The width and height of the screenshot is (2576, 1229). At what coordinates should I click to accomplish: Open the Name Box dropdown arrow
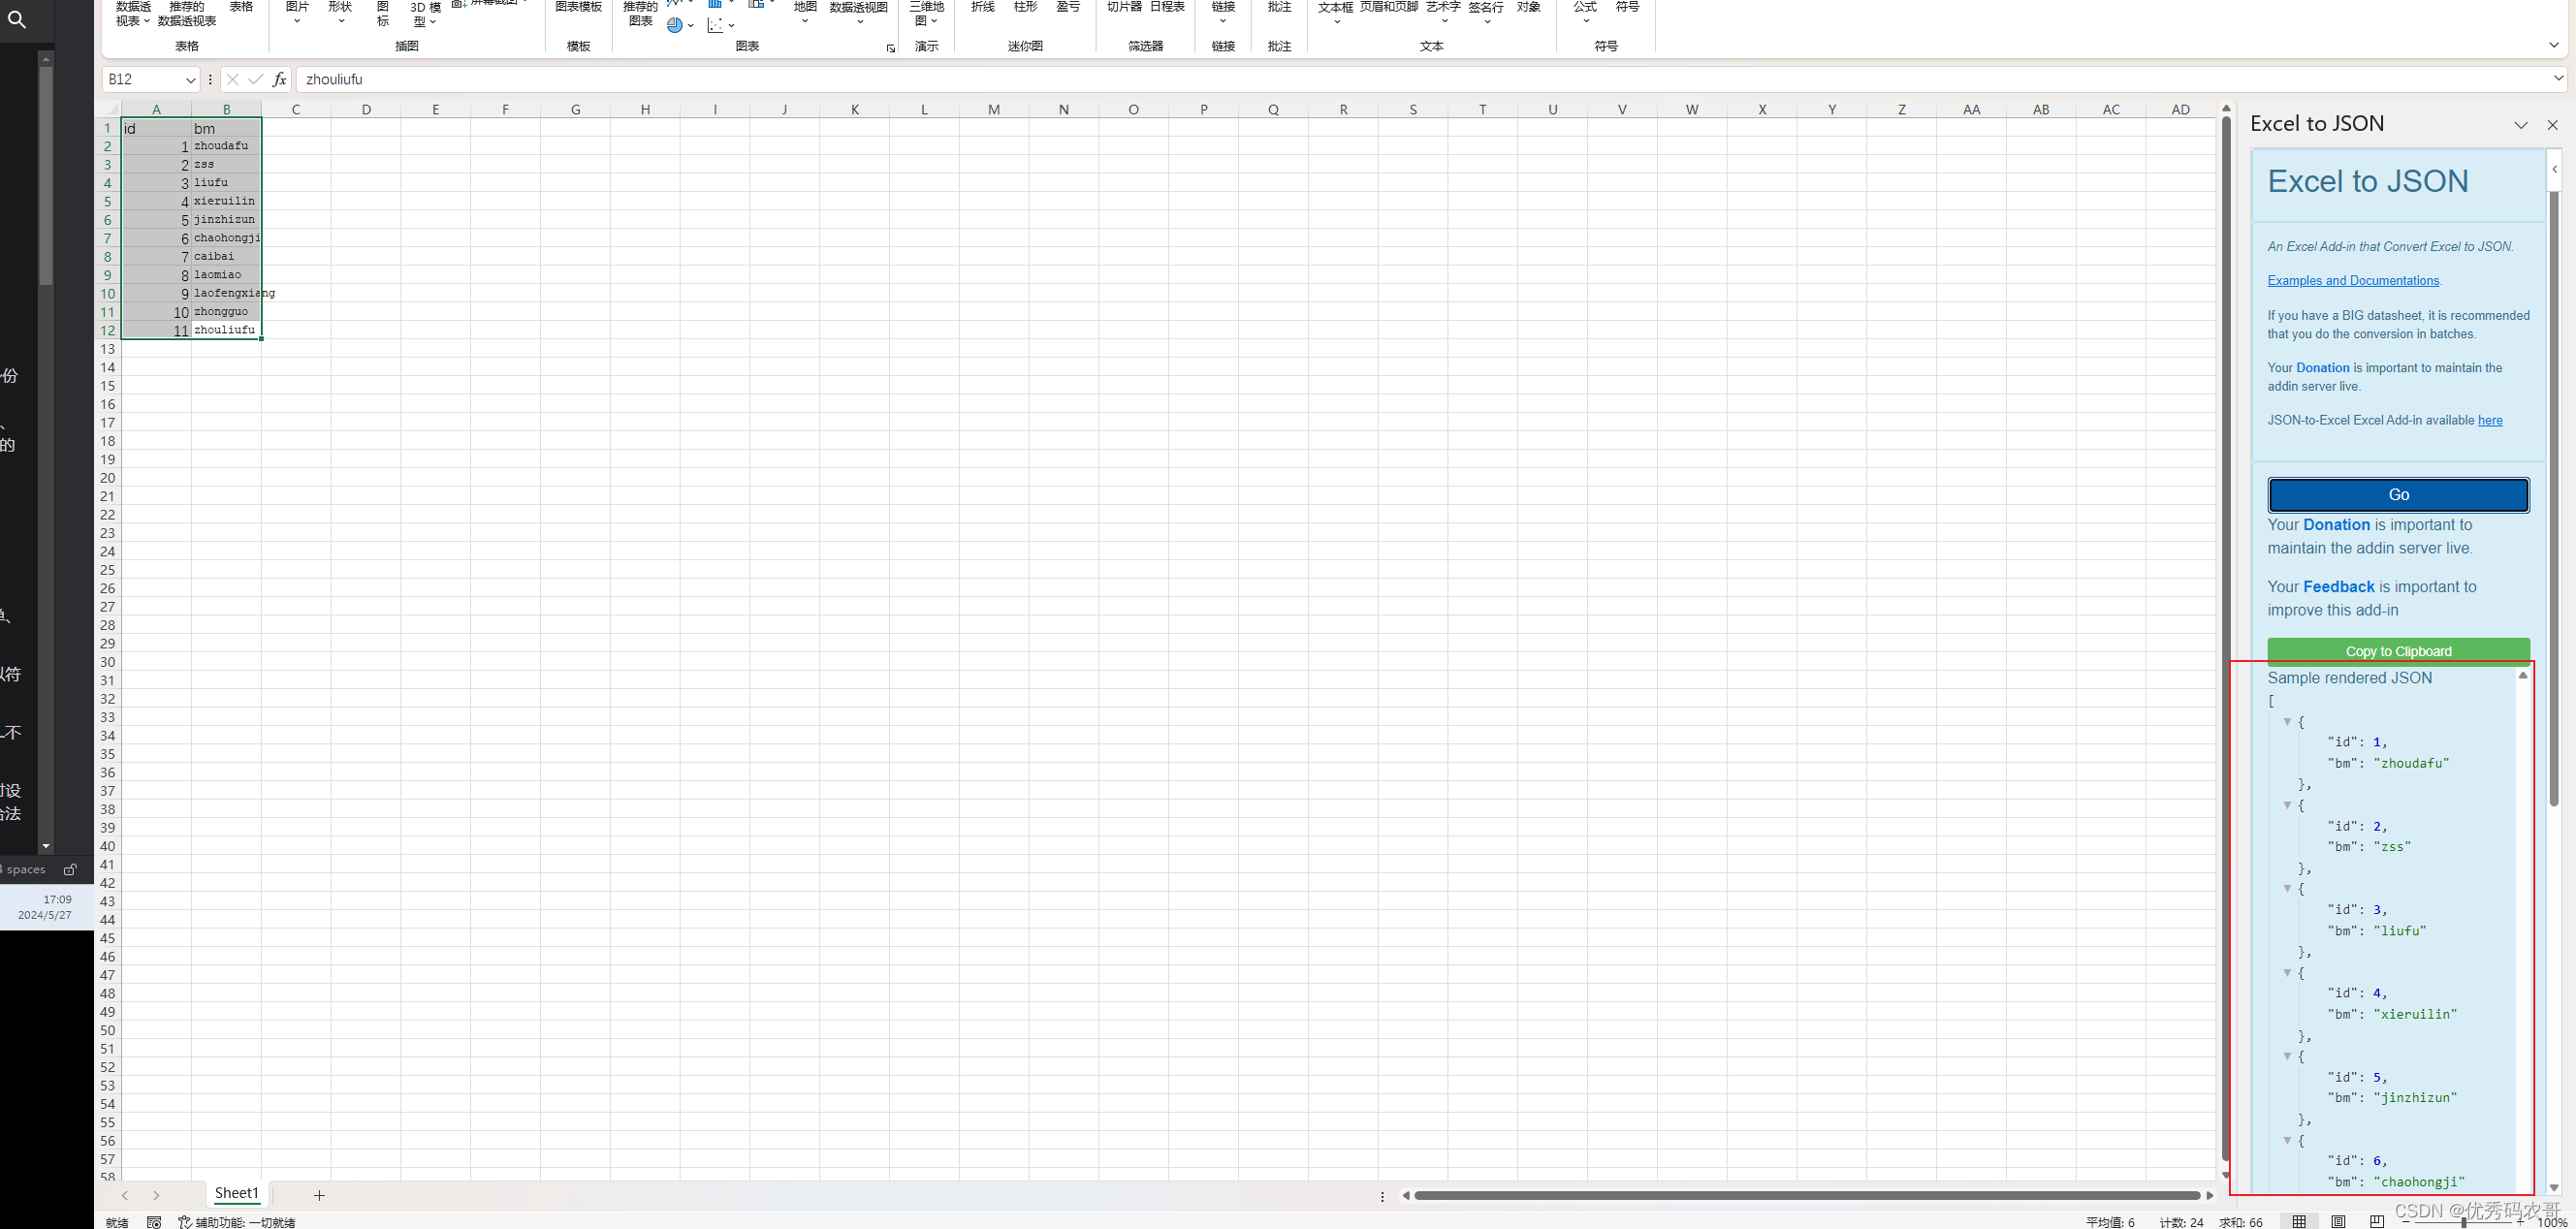tap(190, 80)
